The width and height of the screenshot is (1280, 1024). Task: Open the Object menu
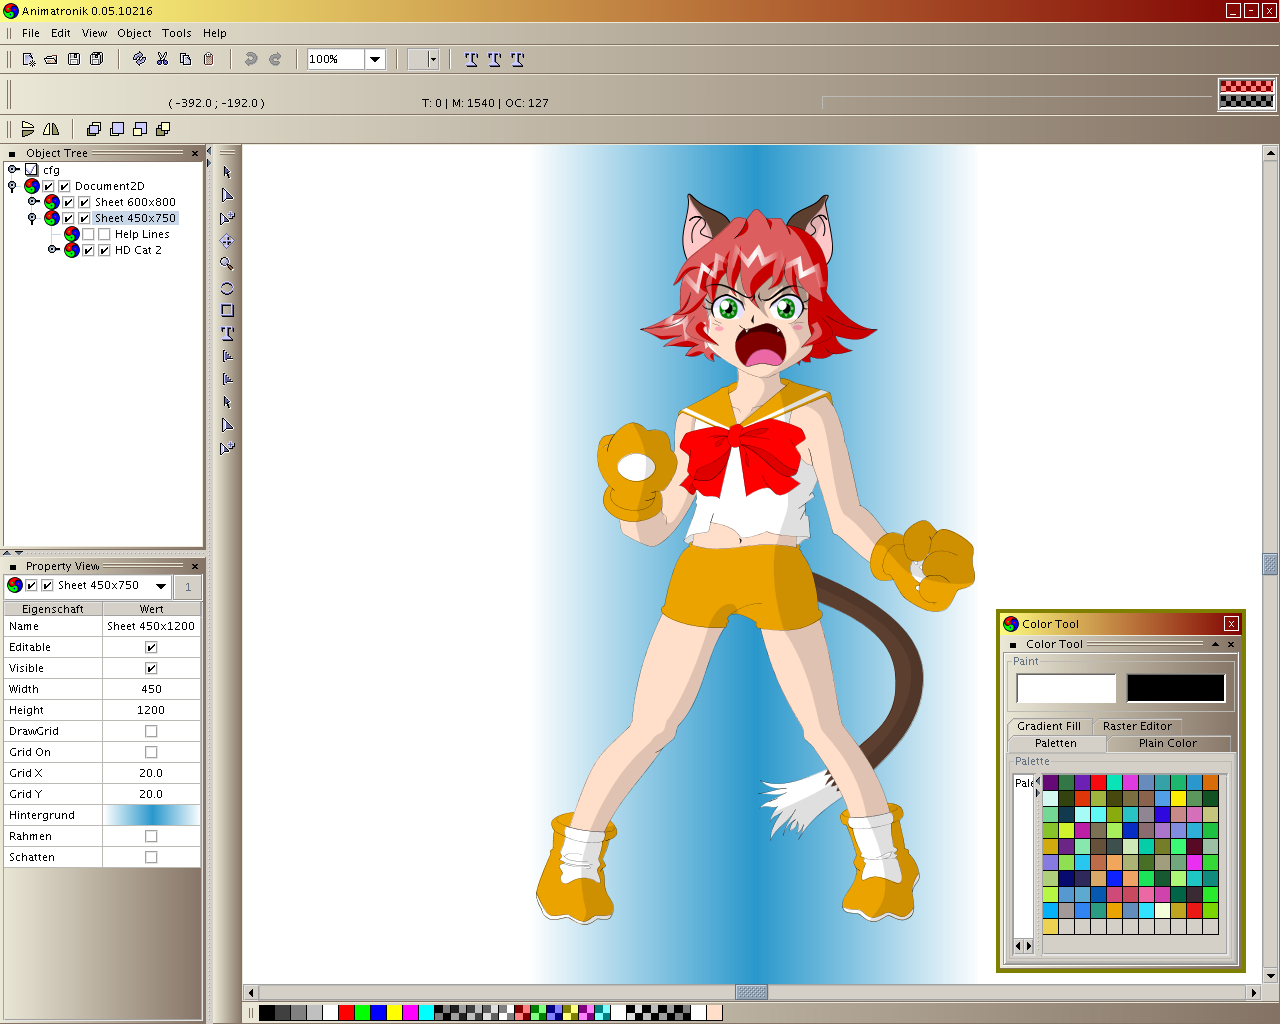click(134, 33)
